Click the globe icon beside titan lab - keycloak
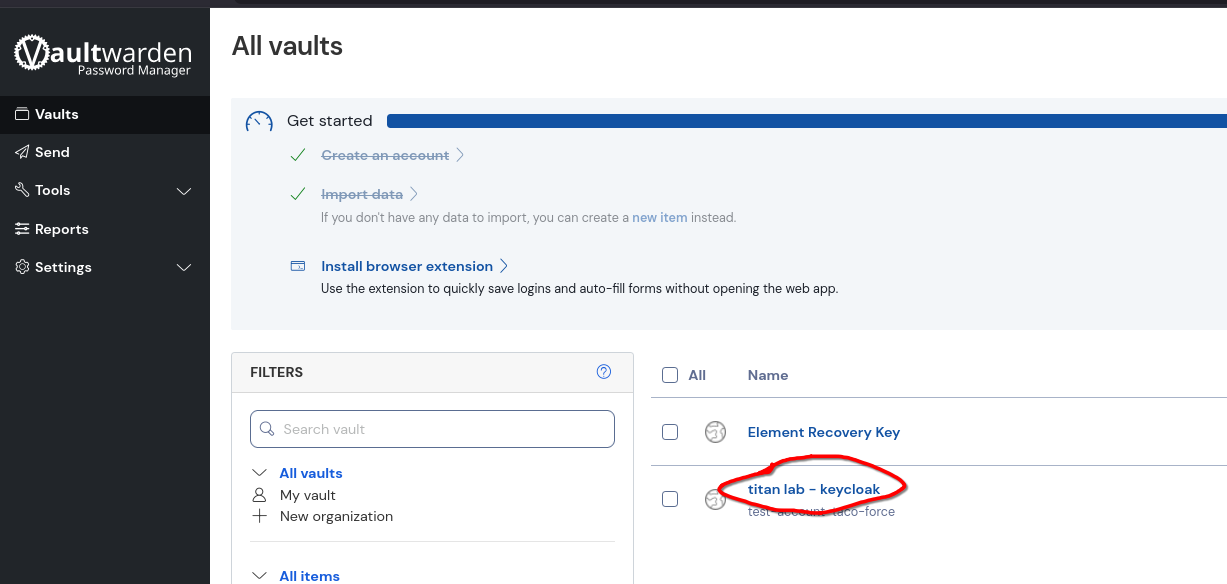 [x=715, y=499]
